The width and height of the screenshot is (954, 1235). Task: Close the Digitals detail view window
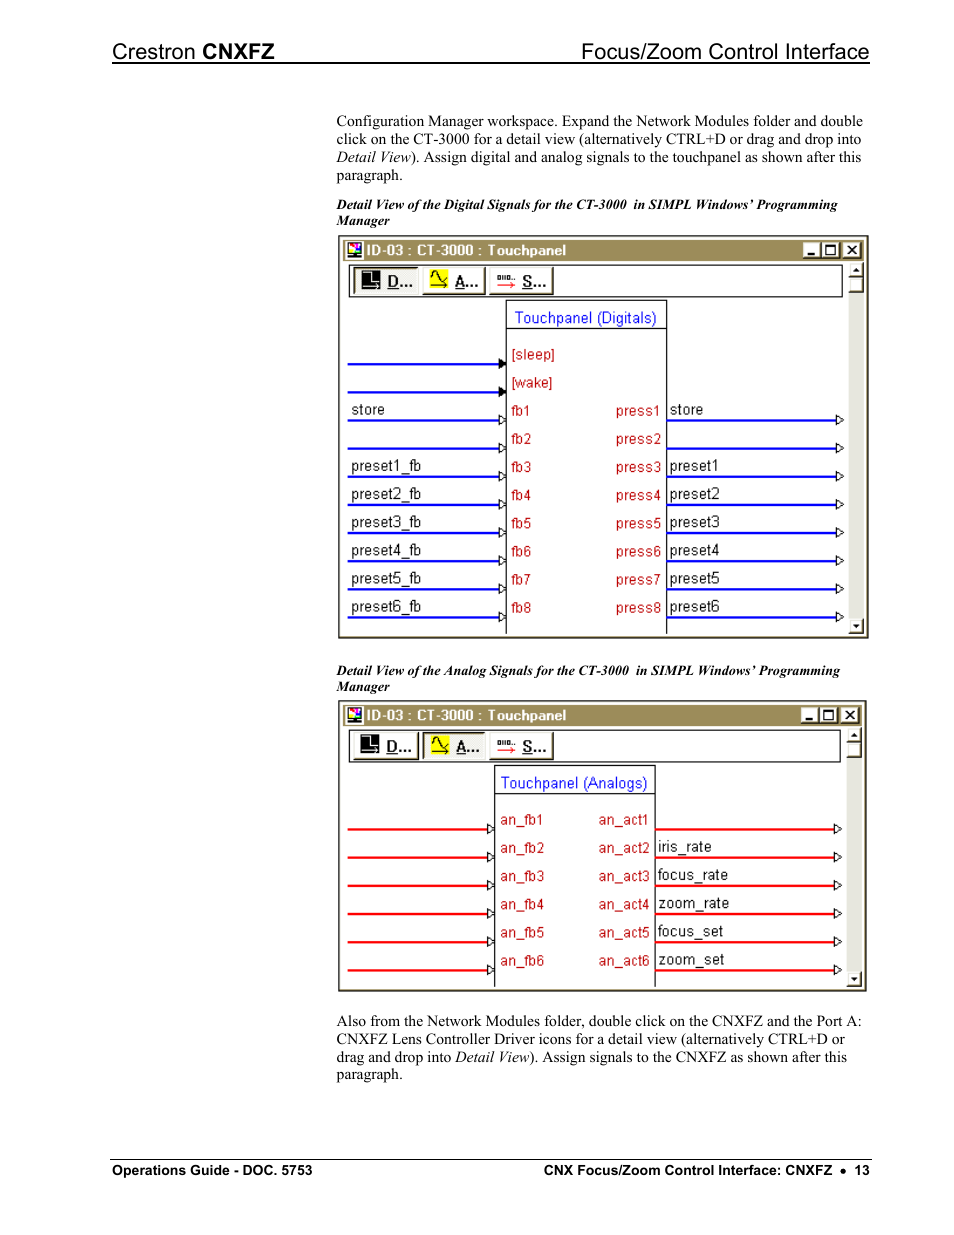[852, 250]
